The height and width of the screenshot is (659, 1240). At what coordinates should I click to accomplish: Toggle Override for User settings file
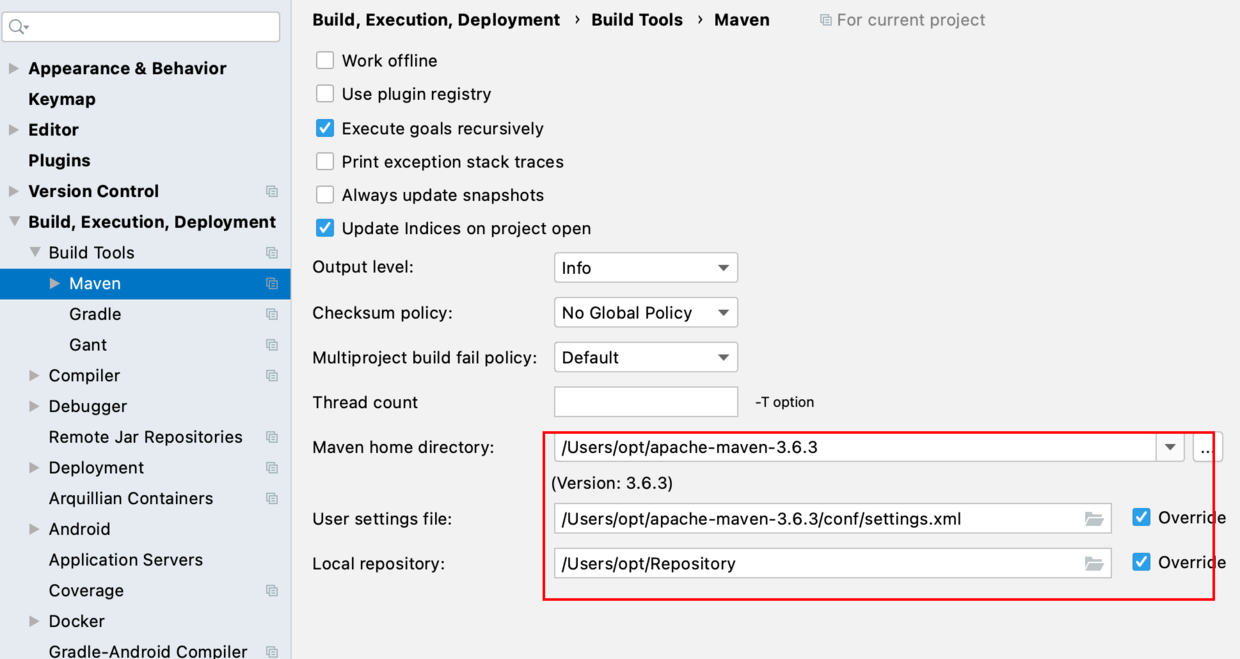1141,517
